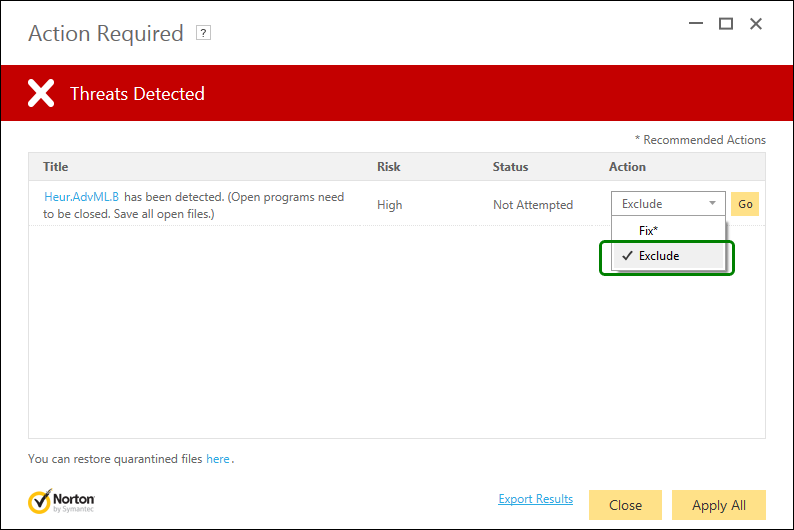Click the 'Threats Detected' banner text
794x530 pixels.
(x=137, y=94)
